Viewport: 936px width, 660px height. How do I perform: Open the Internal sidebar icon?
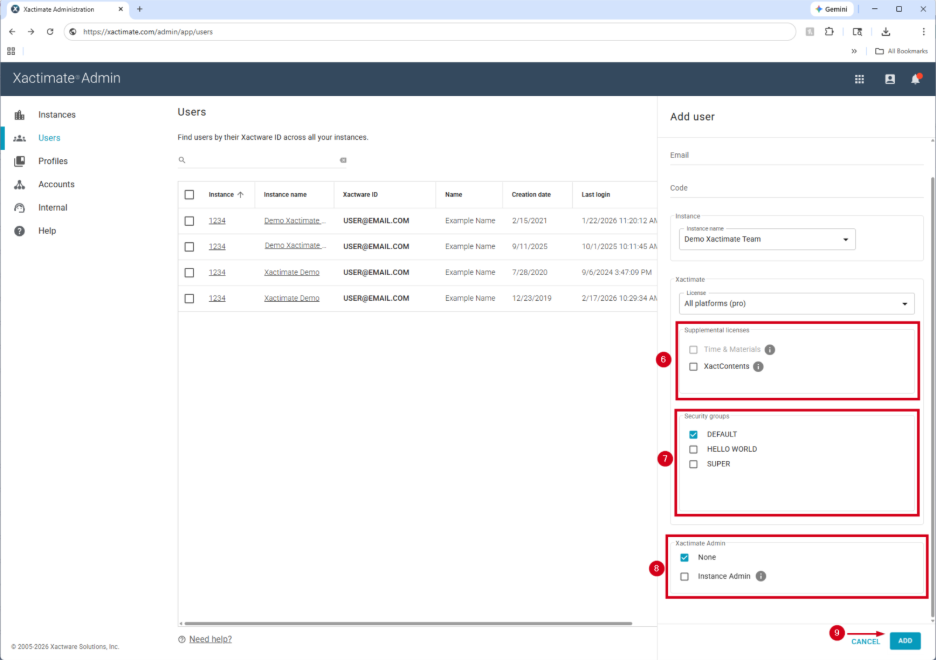tap(20, 208)
